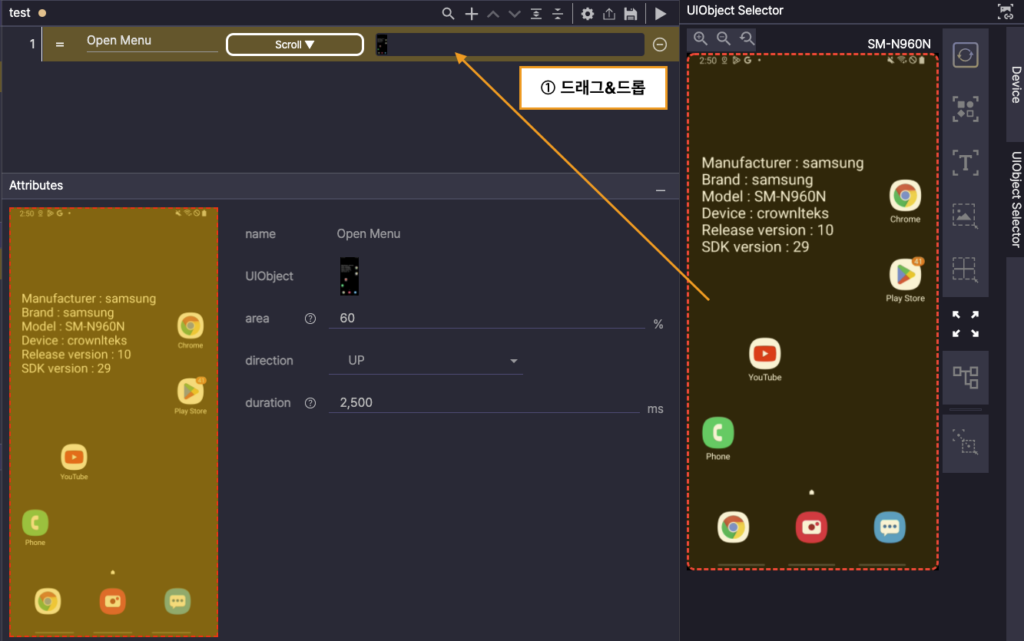Click the search icon in the test toolbar
The image size is (1024, 641).
pyautogui.click(x=449, y=14)
